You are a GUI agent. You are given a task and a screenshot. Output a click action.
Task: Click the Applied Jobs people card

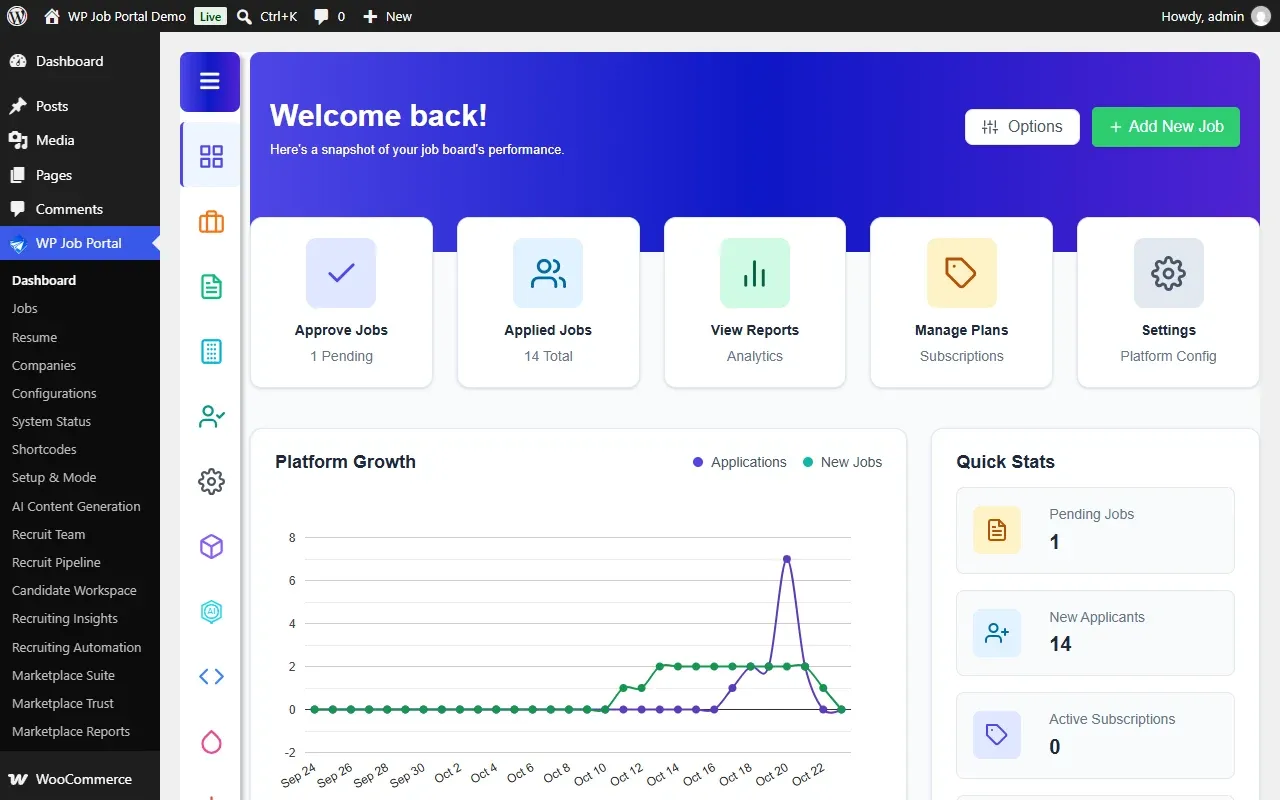548,302
